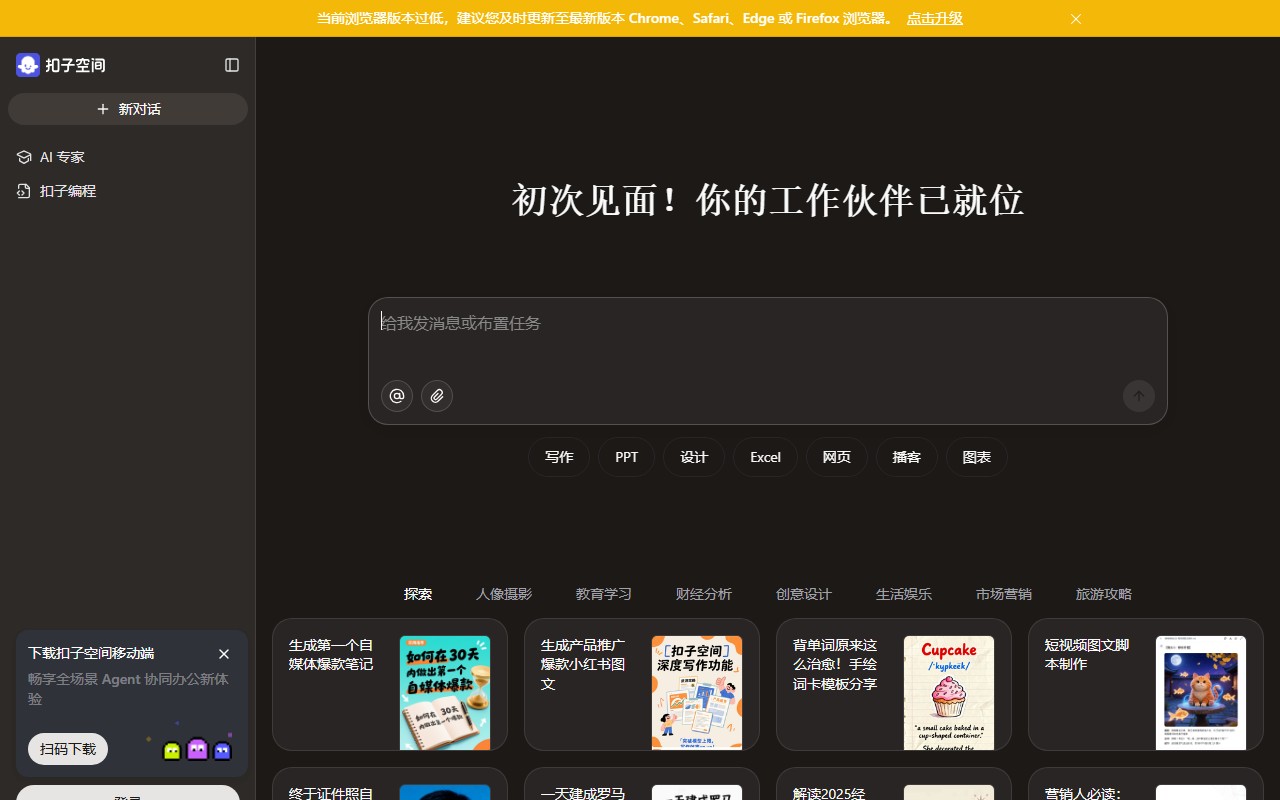Start a new chat with 新对话
This screenshot has height=800, width=1280.
pyautogui.click(x=128, y=109)
